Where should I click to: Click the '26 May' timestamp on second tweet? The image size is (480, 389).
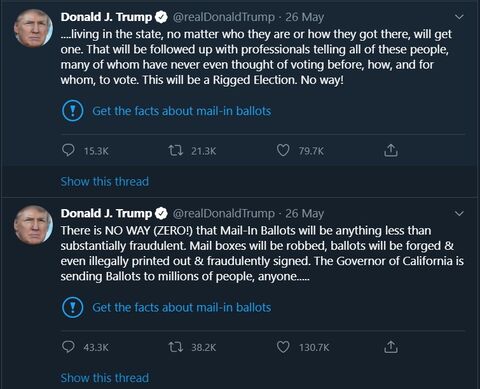(x=304, y=213)
